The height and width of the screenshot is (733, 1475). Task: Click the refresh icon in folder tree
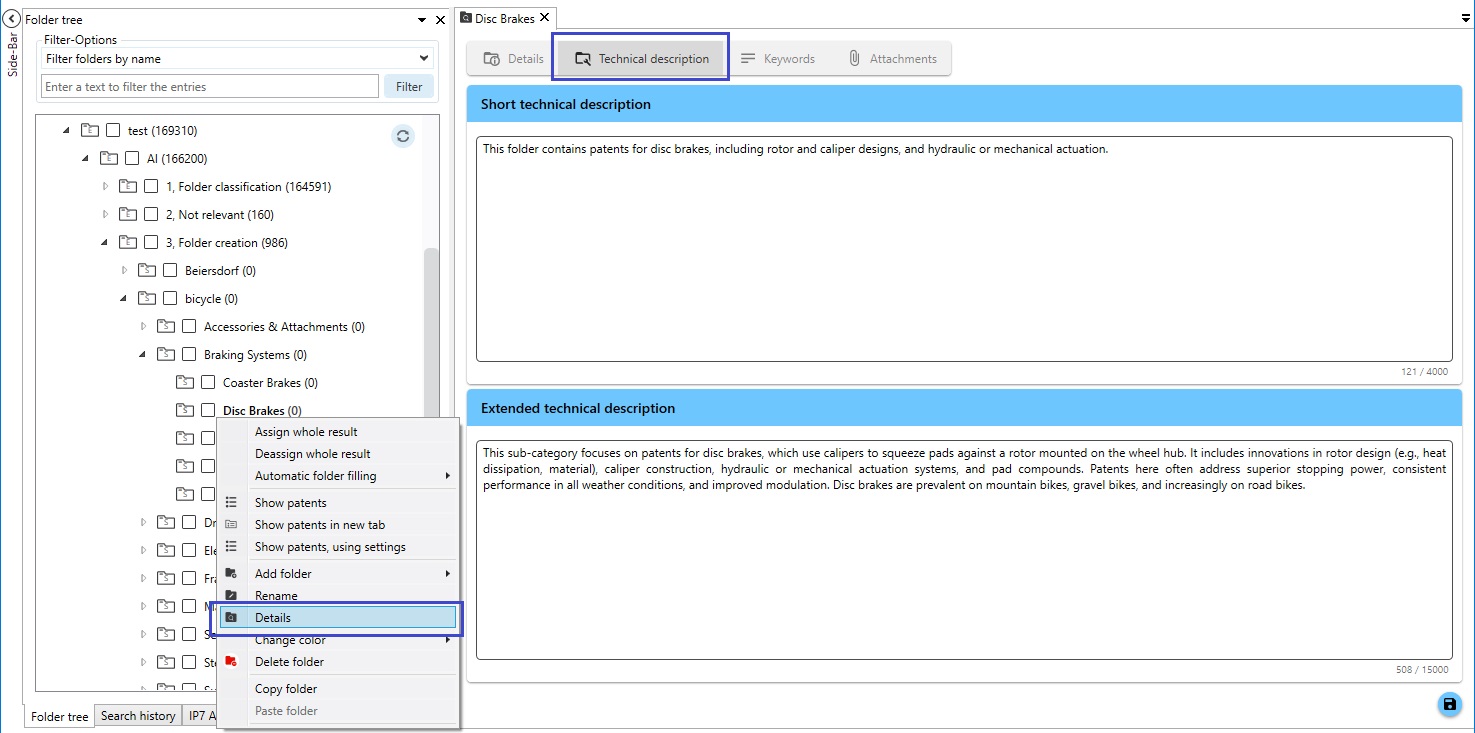[x=403, y=136]
